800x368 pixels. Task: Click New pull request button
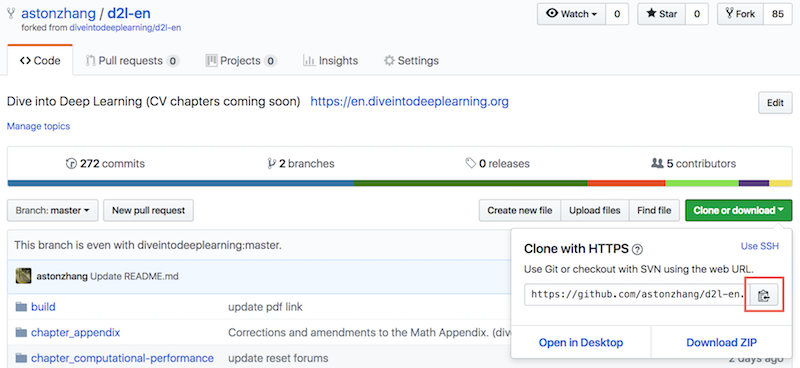pos(148,210)
